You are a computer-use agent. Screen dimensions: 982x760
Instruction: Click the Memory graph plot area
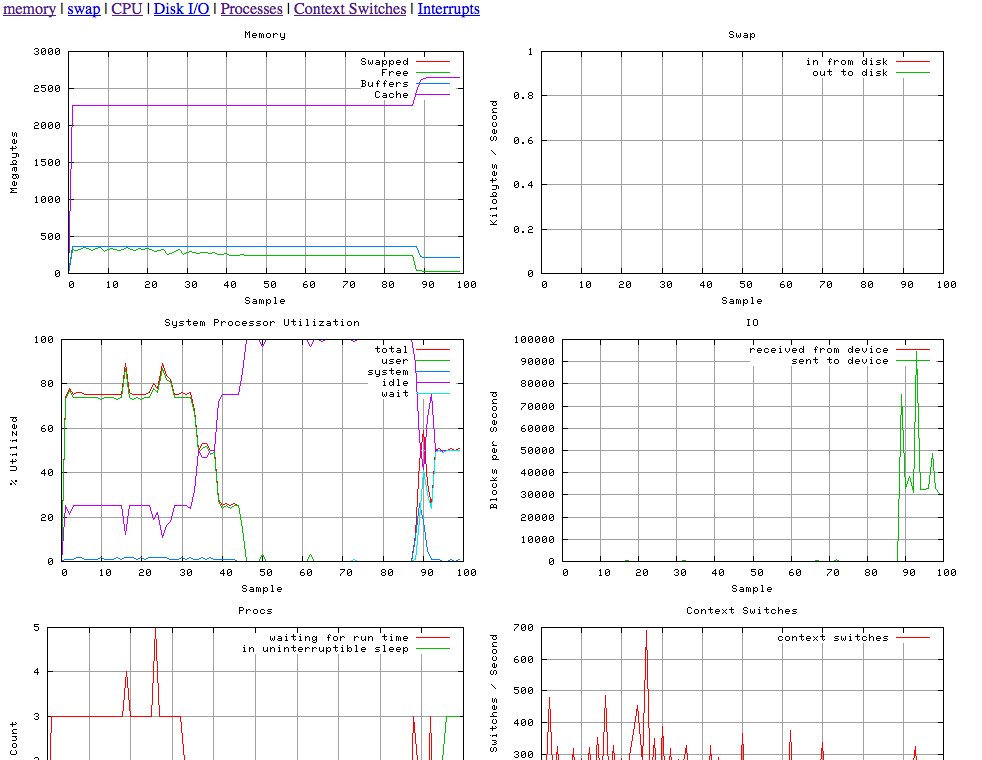pos(266,162)
